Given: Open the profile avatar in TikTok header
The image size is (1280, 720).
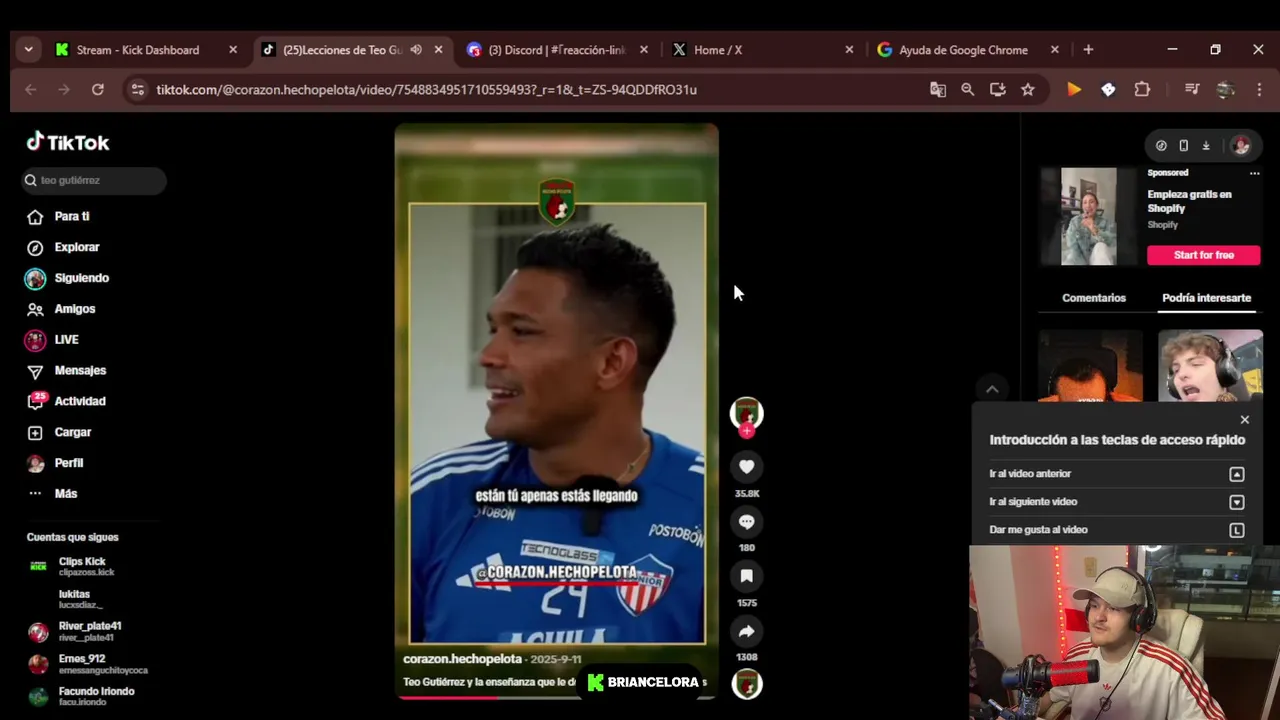Looking at the screenshot, I should [1241, 146].
